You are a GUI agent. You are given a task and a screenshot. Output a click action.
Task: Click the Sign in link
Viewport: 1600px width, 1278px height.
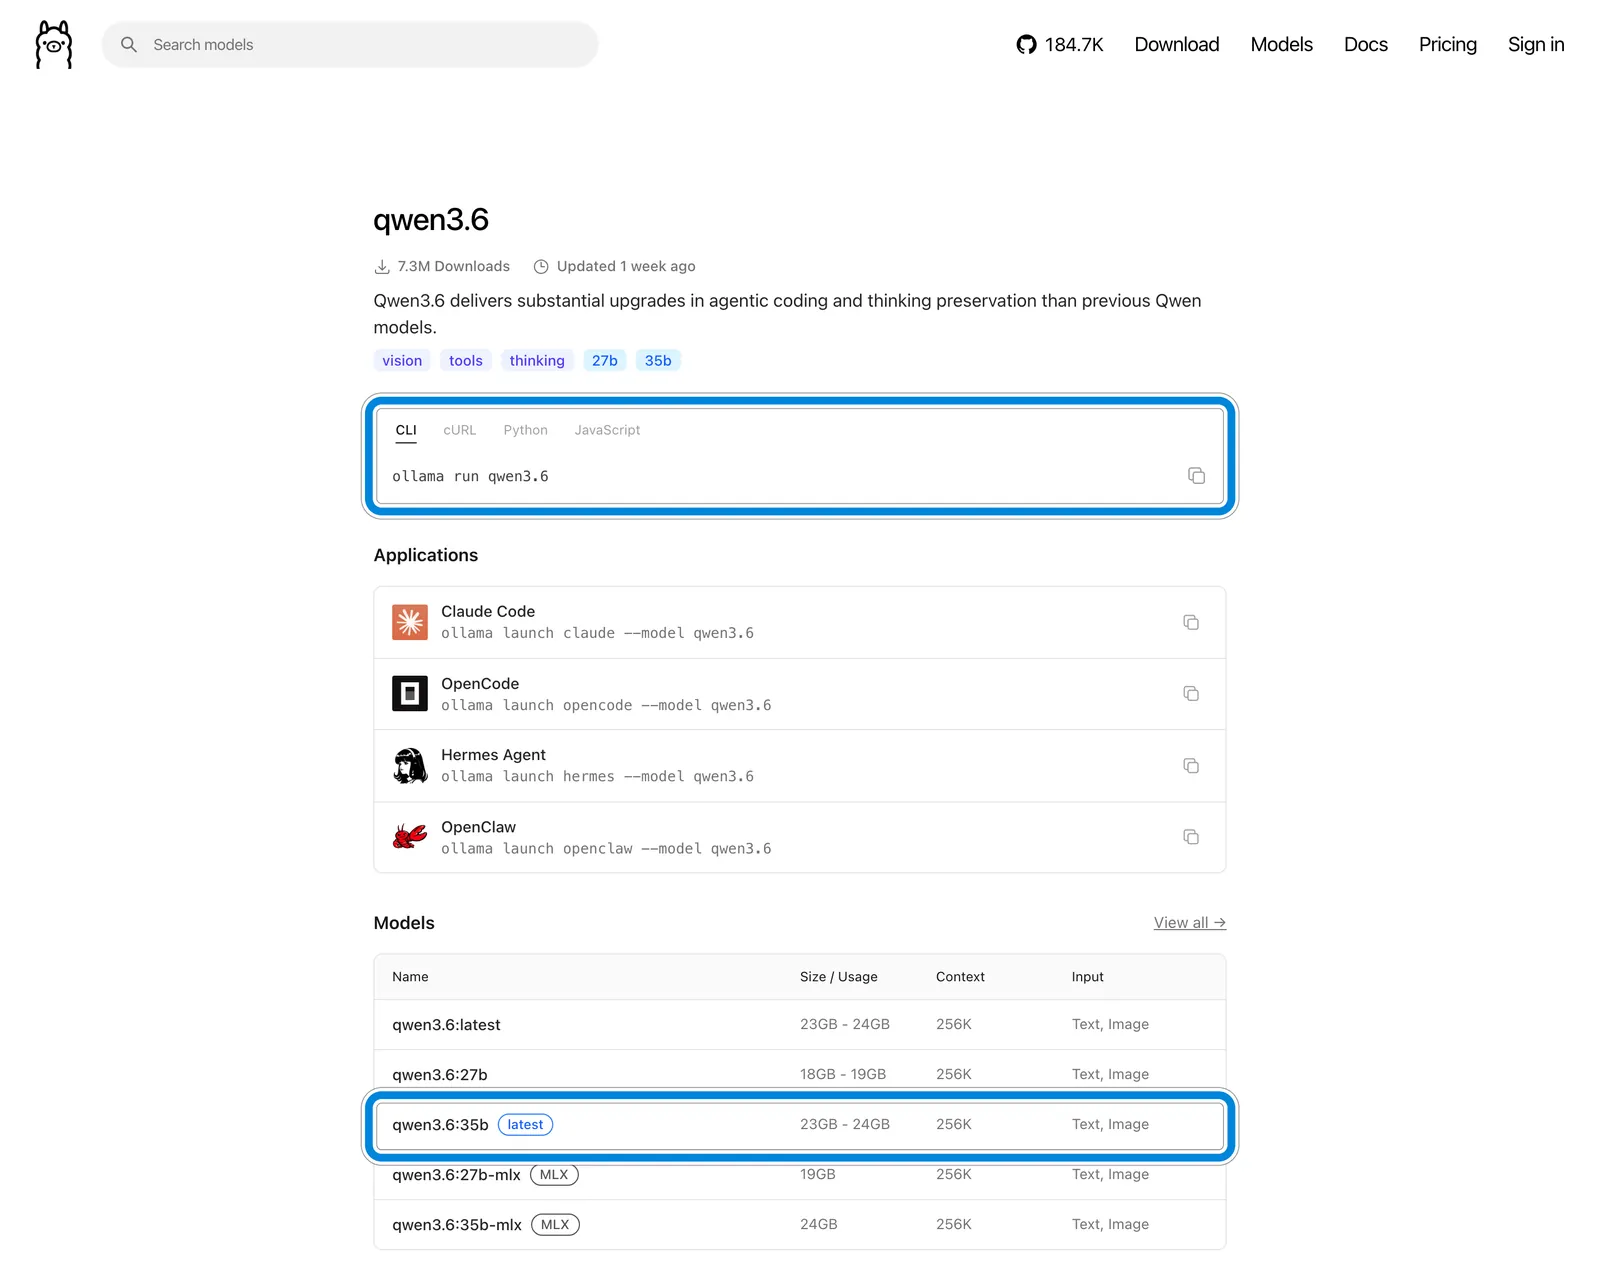[x=1536, y=45]
